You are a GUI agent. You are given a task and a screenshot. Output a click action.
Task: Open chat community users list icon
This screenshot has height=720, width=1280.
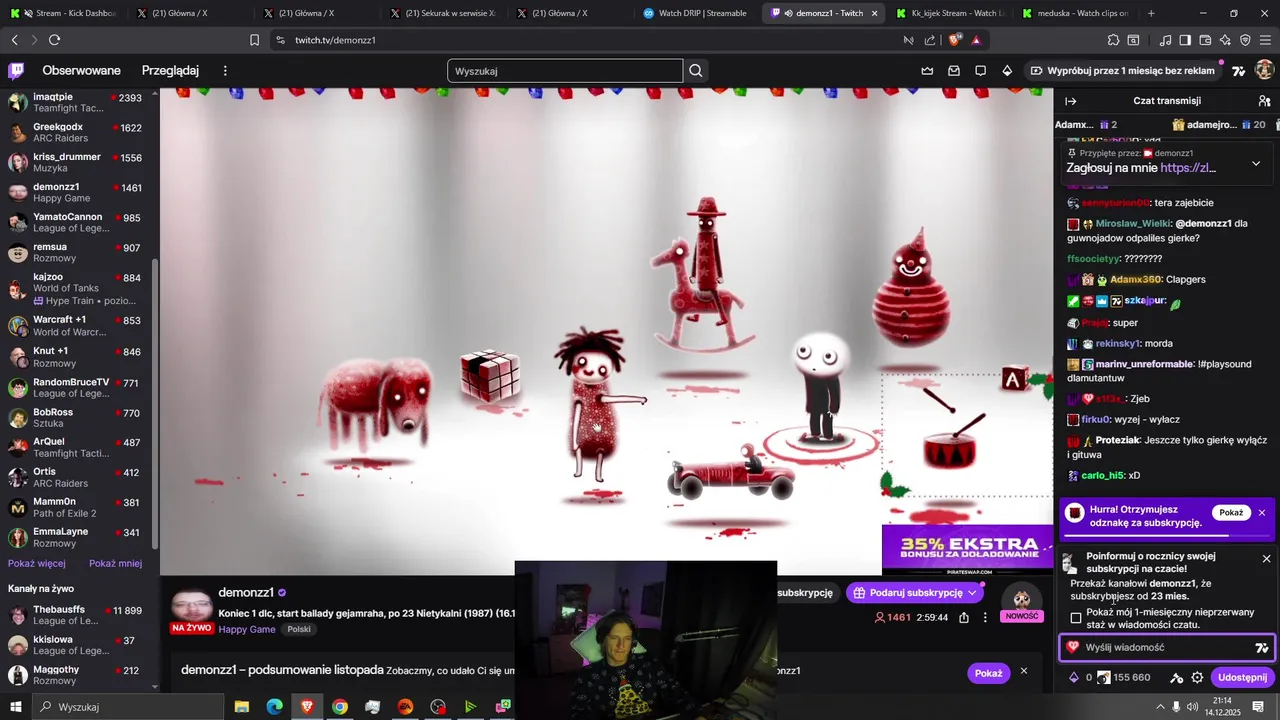[1264, 101]
